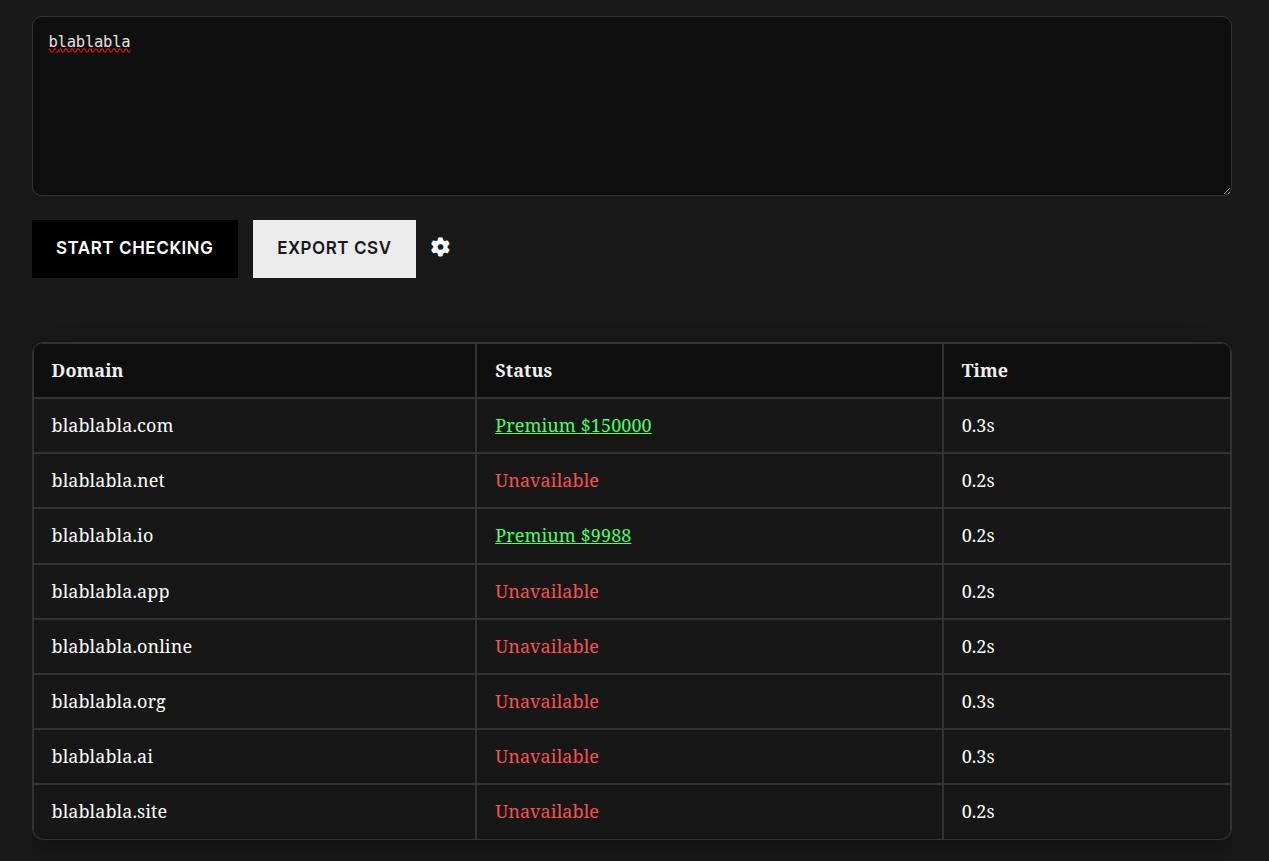The width and height of the screenshot is (1269, 861).
Task: Click the Unavailable status for blablabla.site
Action: pos(547,811)
